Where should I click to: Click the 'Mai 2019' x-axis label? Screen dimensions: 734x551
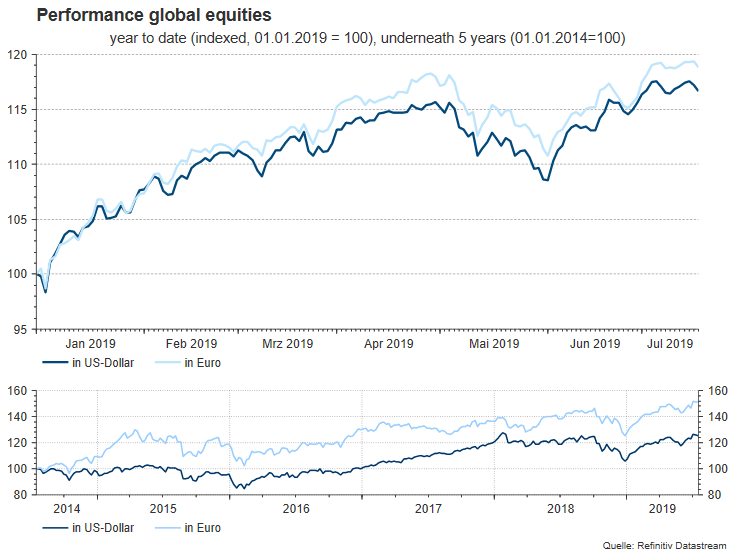pyautogui.click(x=494, y=343)
